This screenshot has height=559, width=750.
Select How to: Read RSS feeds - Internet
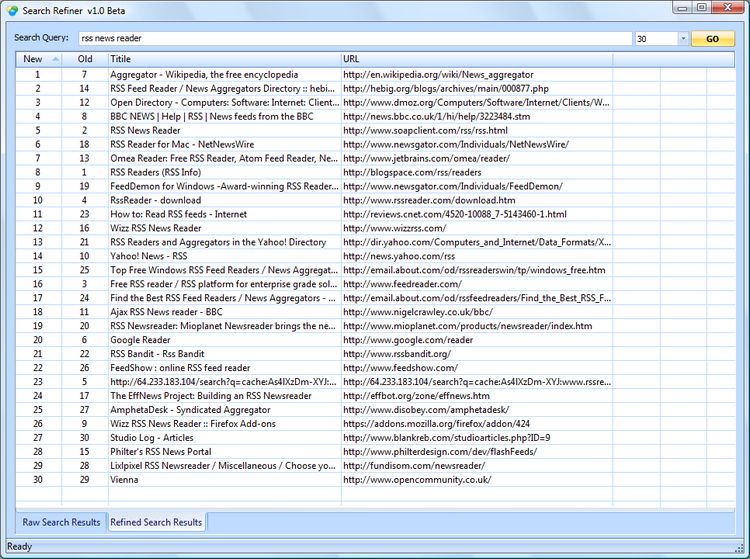[x=178, y=214]
